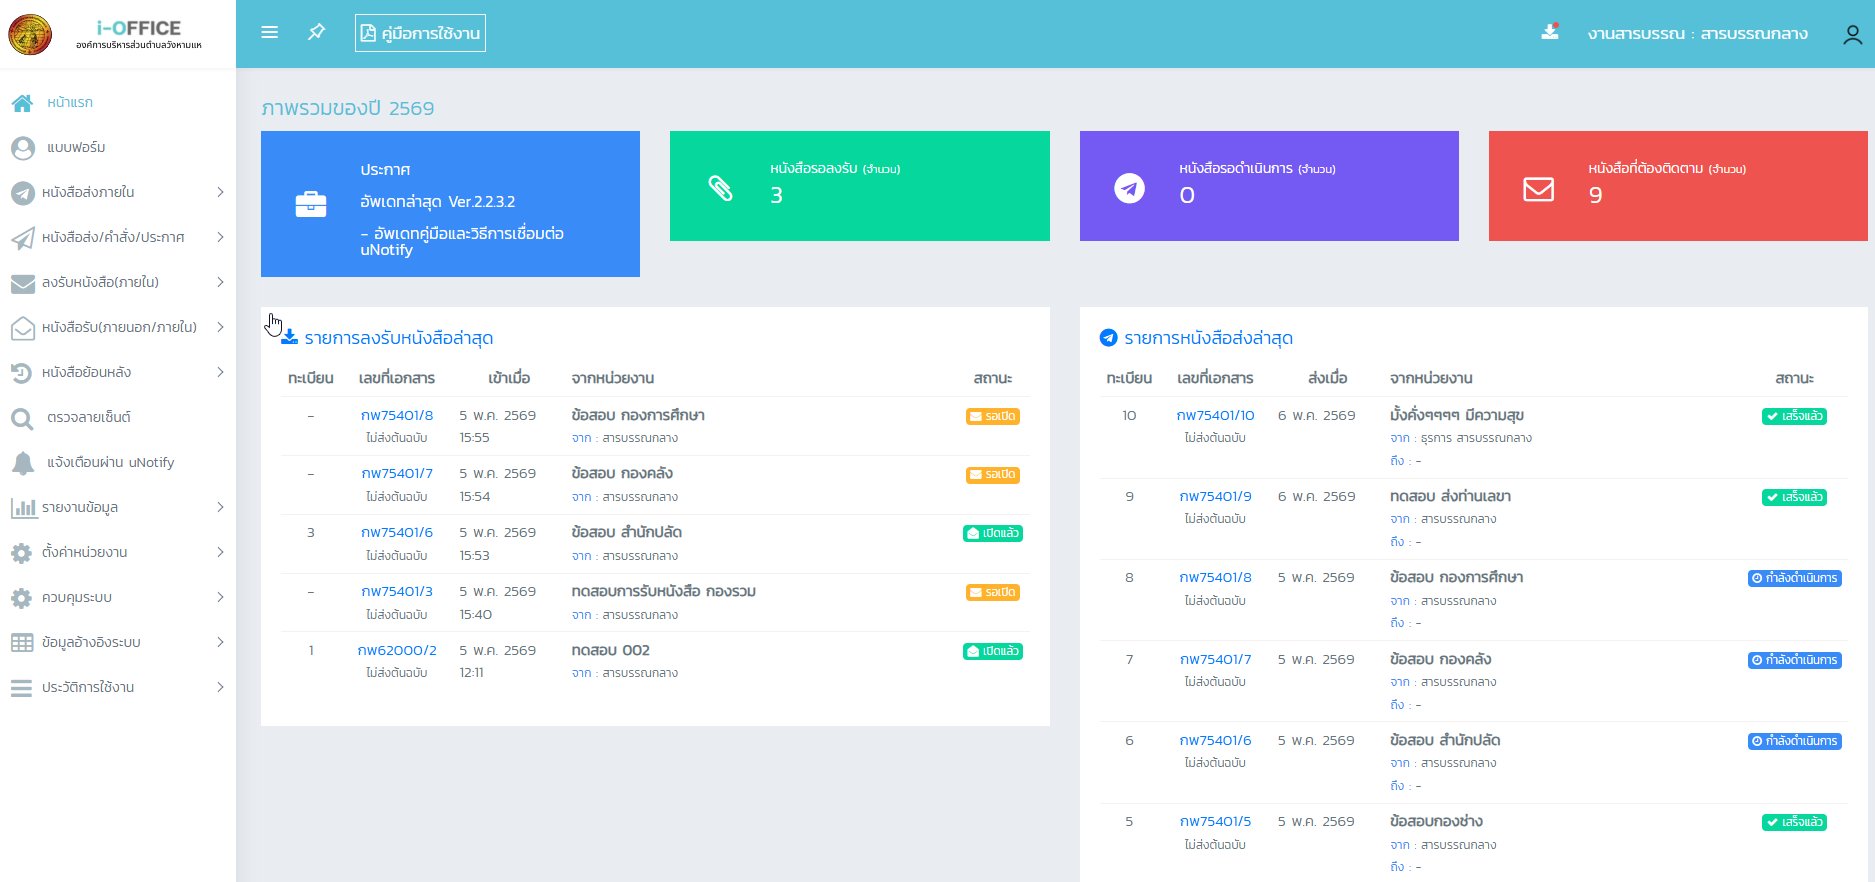Click the i-OFFICE organization logo
Viewport: 1875px width, 882px height.
tap(30, 35)
